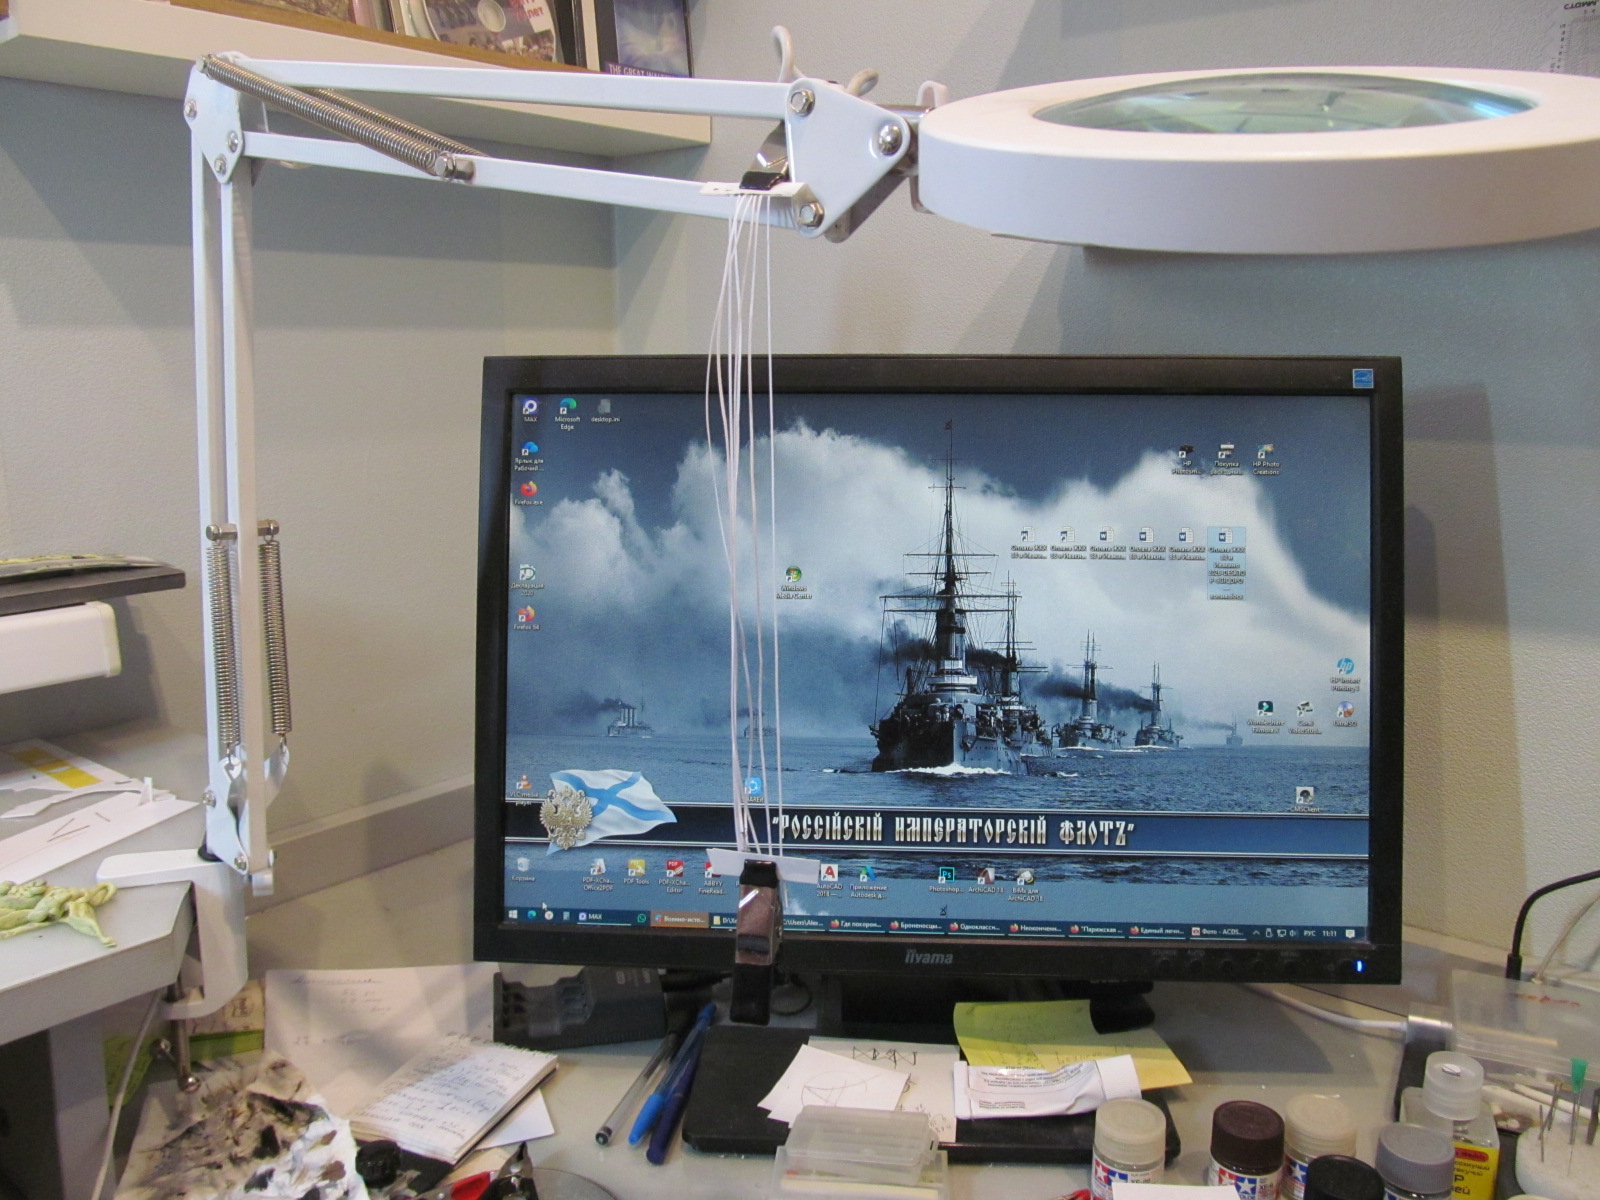Image resolution: width=1600 pixels, height=1200 pixels.
Task: Open the ArchiCAD 13 desktop shortcut
Action: (x=985, y=877)
